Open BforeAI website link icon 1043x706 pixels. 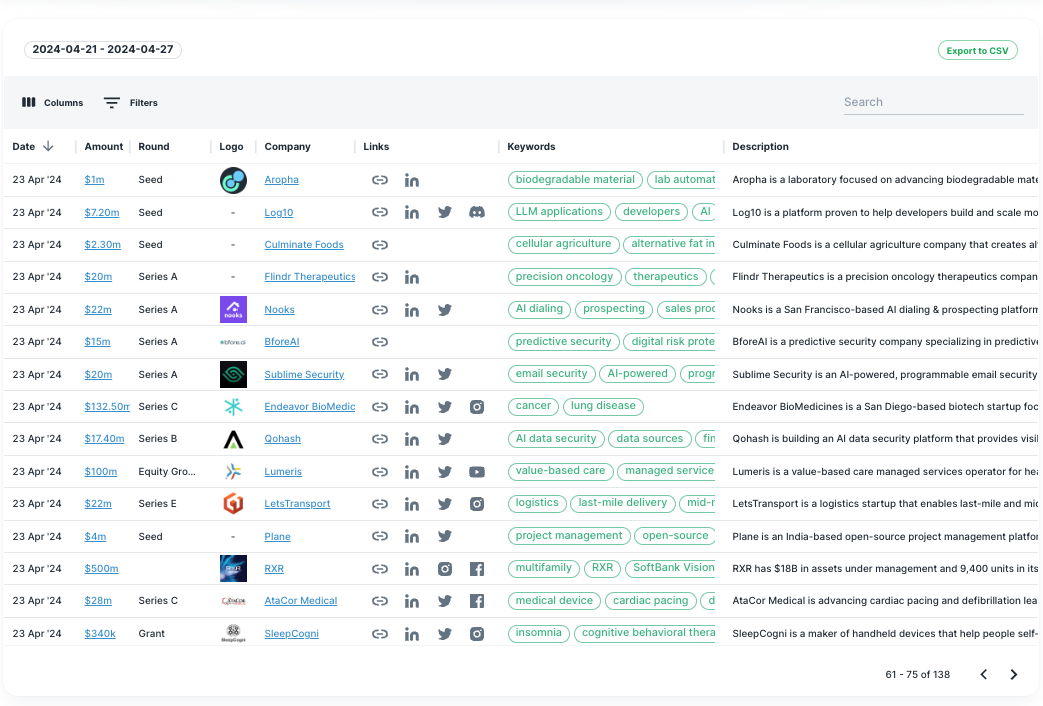(x=380, y=342)
